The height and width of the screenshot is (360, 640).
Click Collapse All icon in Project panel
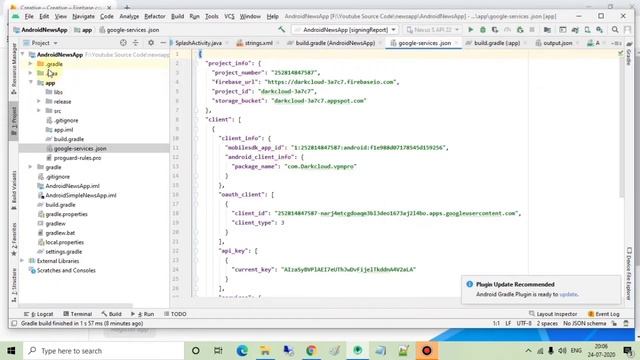click(136, 42)
